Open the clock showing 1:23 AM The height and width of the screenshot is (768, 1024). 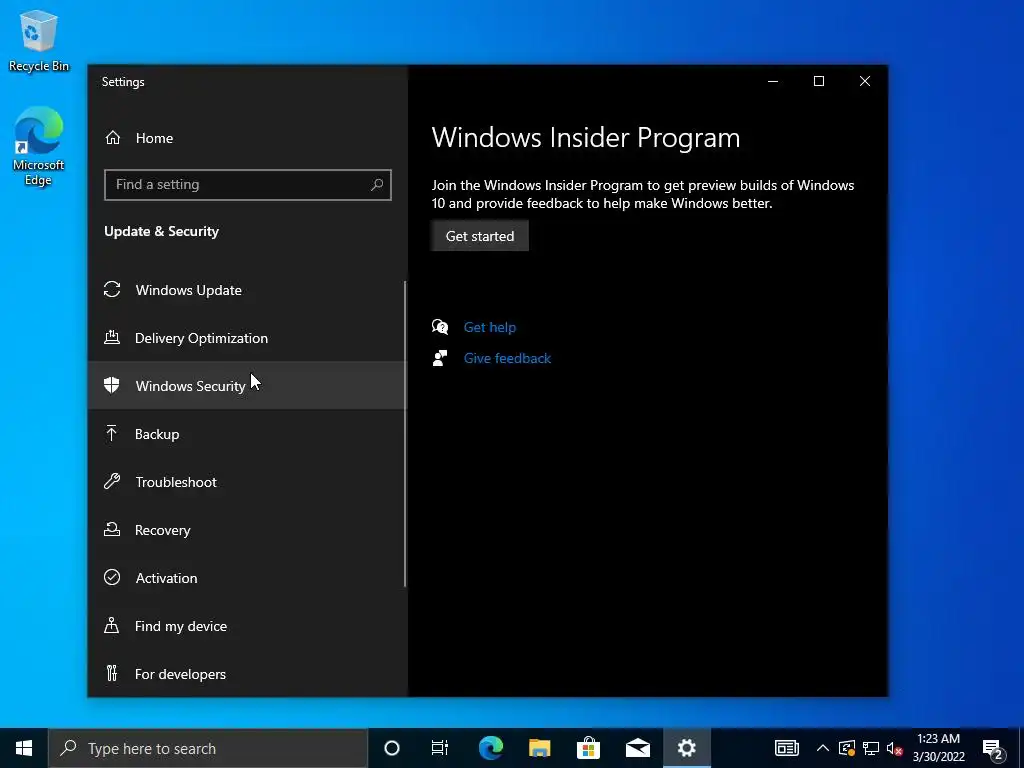point(938,748)
